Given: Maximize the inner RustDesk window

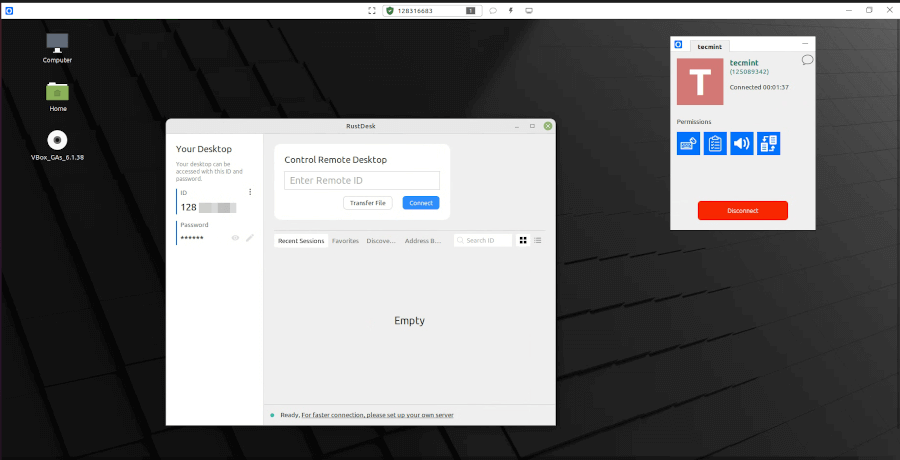Looking at the screenshot, I should (x=532, y=126).
